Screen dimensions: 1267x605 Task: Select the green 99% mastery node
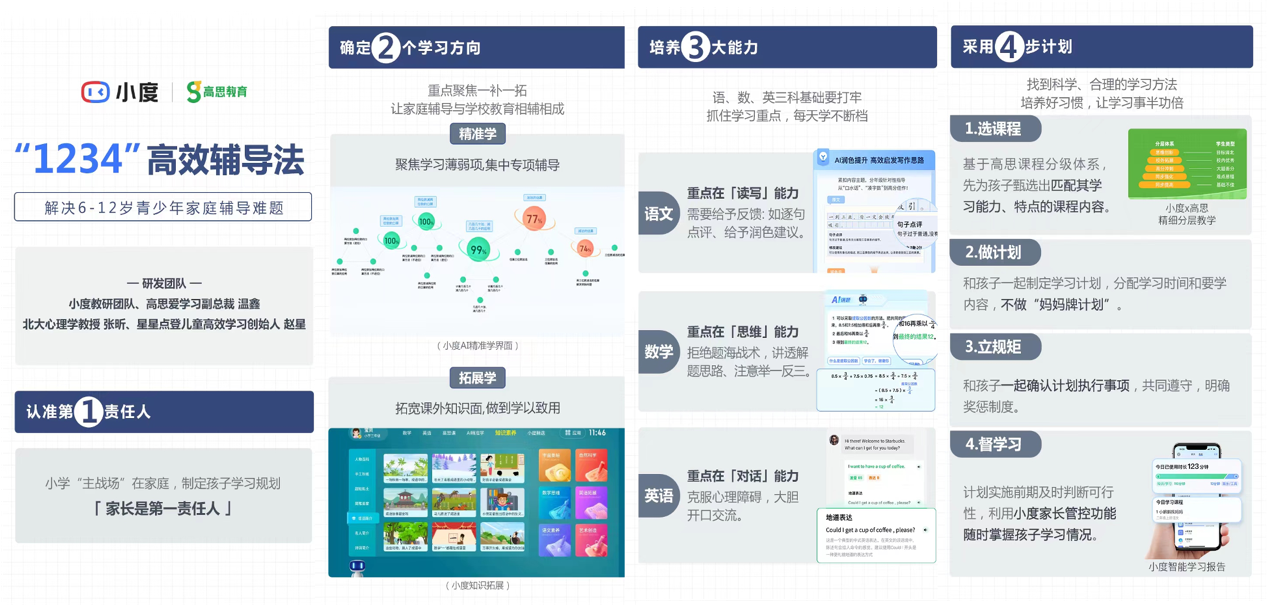[x=477, y=250]
